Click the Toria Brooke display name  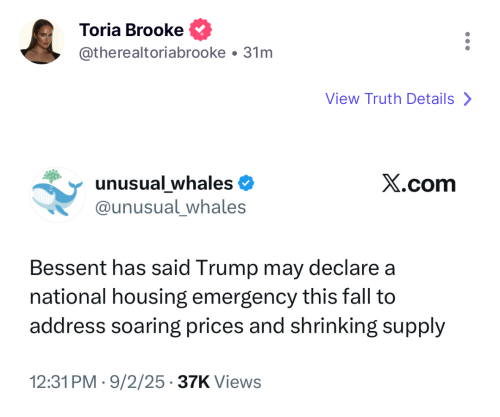tap(131, 30)
